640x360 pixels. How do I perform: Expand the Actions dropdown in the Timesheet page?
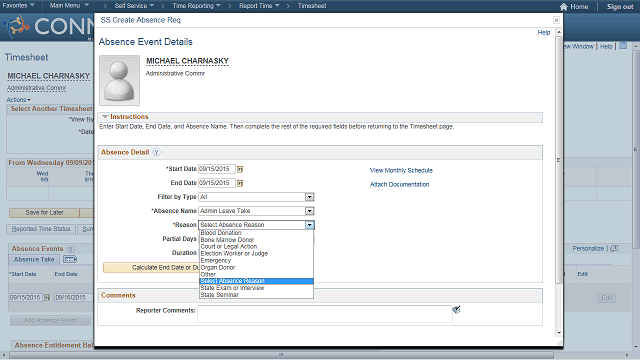(x=18, y=100)
